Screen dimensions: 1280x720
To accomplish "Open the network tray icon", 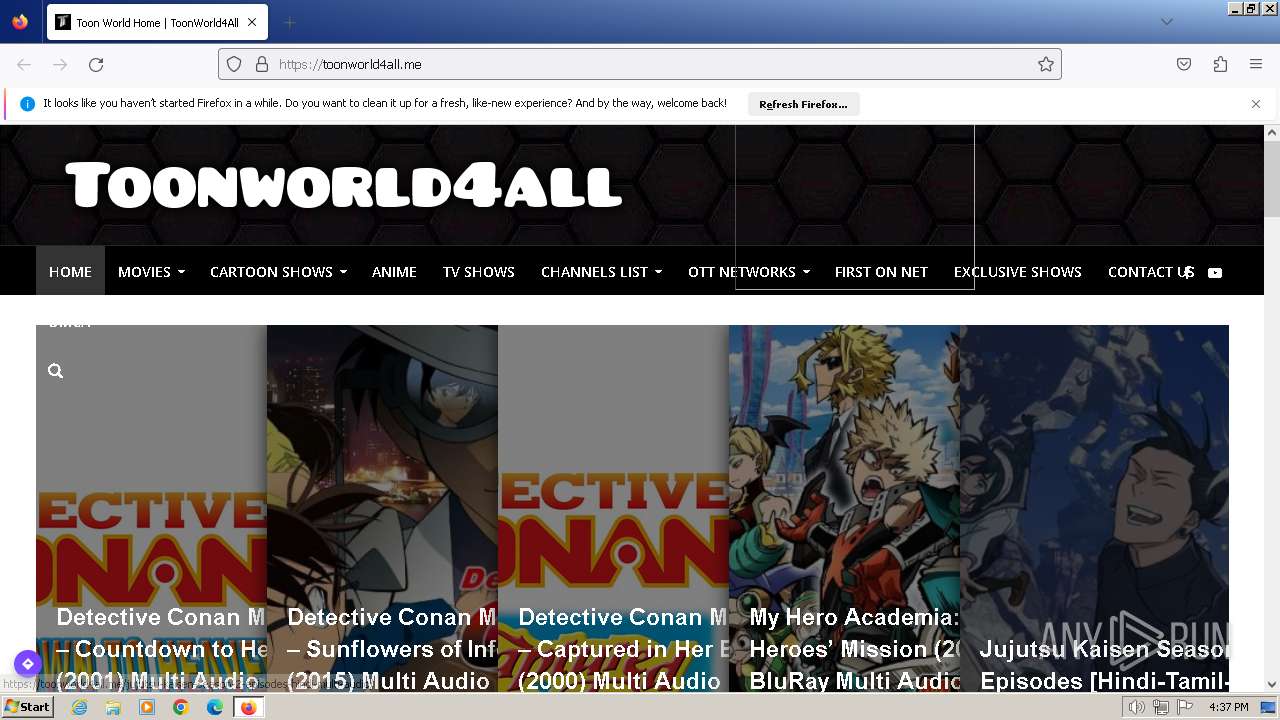I will [1161, 707].
